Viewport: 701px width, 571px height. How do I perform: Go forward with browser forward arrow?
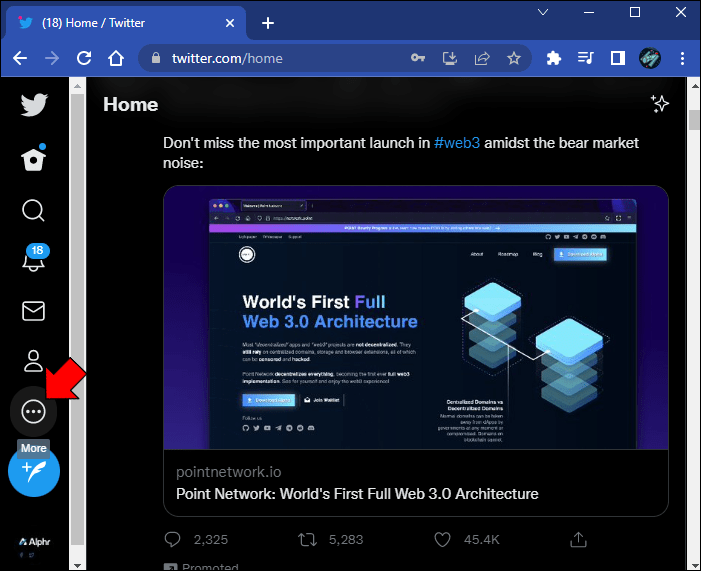click(52, 58)
